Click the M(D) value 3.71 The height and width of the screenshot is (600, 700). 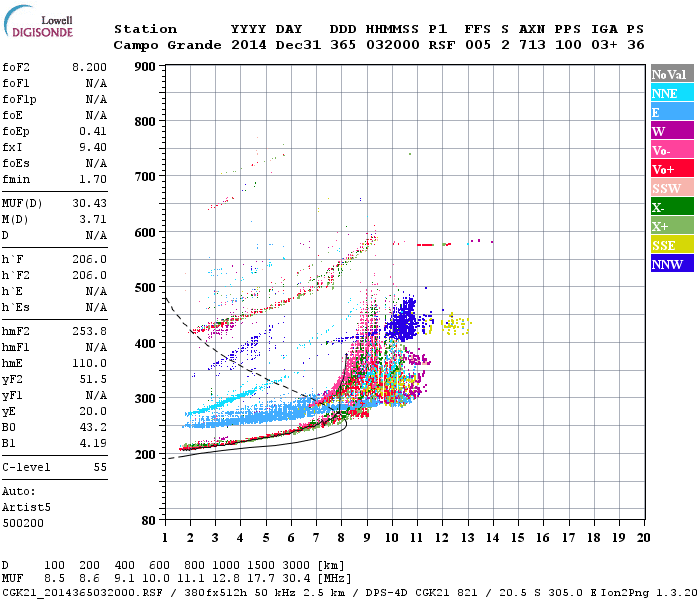coord(93,219)
